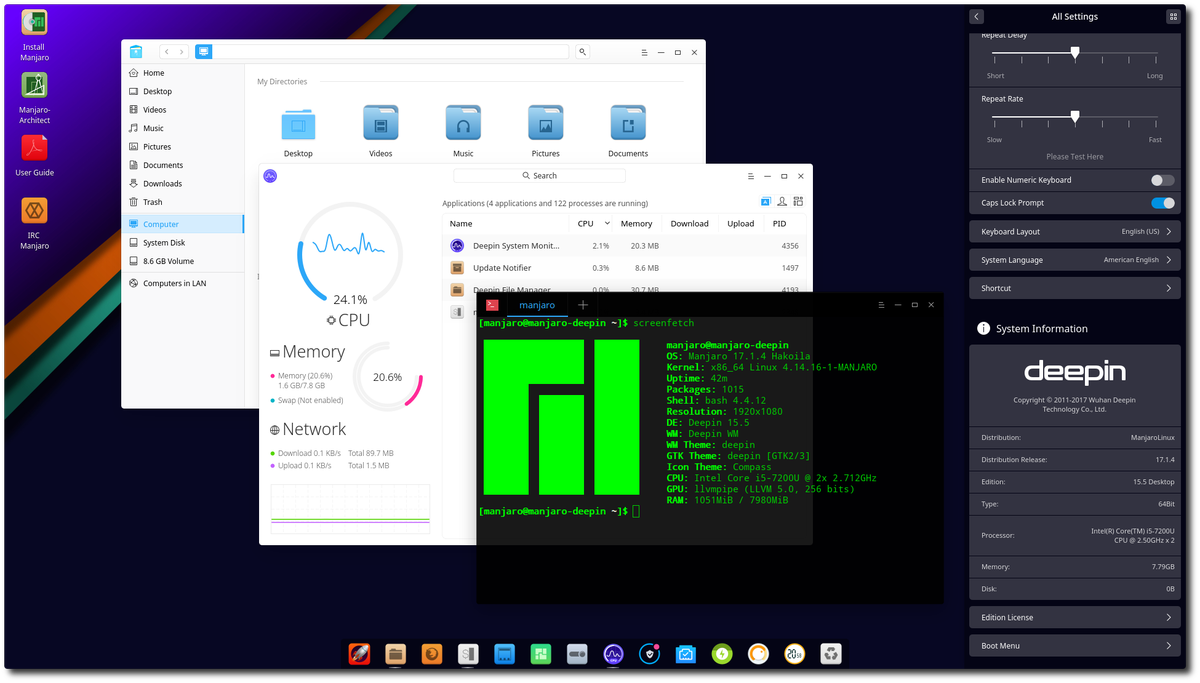Select the manjaro terminal tab
This screenshot has height=683, width=1200.
[x=537, y=305]
